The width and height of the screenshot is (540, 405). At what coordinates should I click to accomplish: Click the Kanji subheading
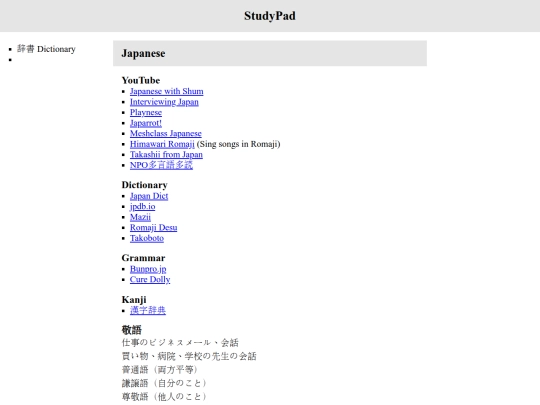tap(134, 300)
